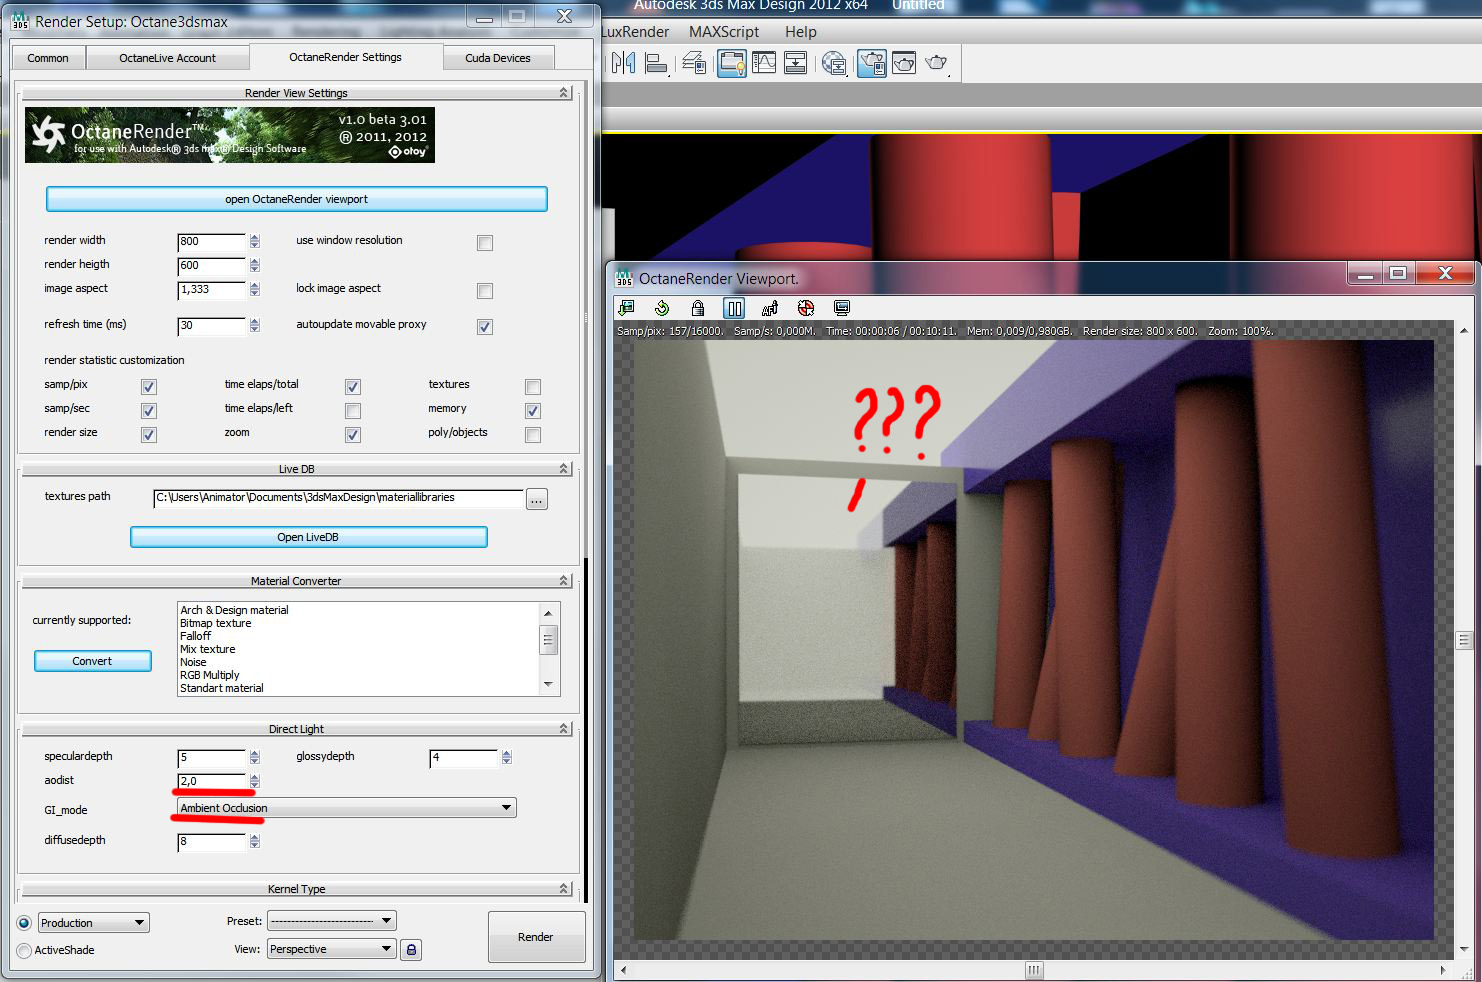
Task: Click the textures path input field
Action: click(338, 498)
